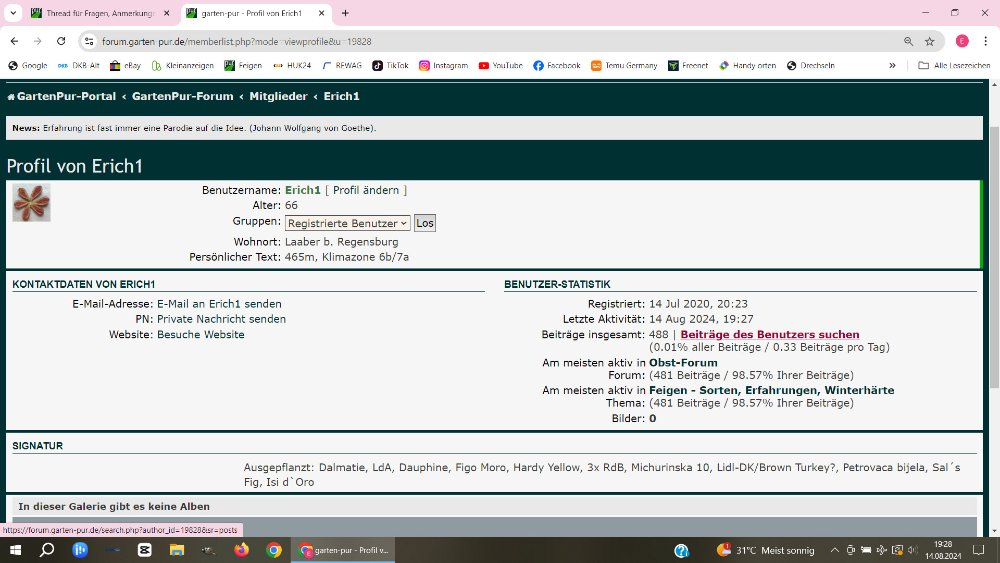The width and height of the screenshot is (1000, 563).
Task: Open Windows taskbar search
Action: tap(46, 550)
